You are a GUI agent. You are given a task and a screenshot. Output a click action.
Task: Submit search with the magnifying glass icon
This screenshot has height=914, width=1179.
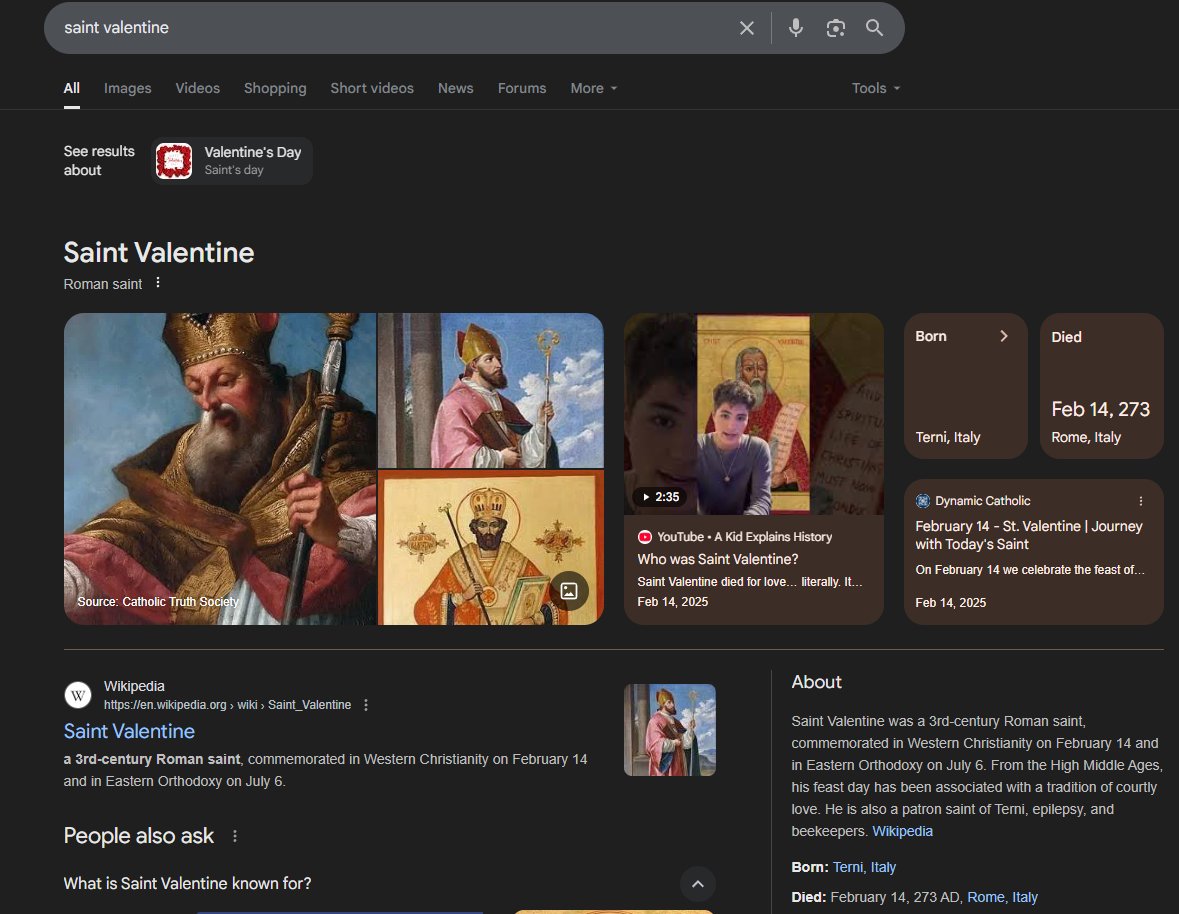click(874, 28)
